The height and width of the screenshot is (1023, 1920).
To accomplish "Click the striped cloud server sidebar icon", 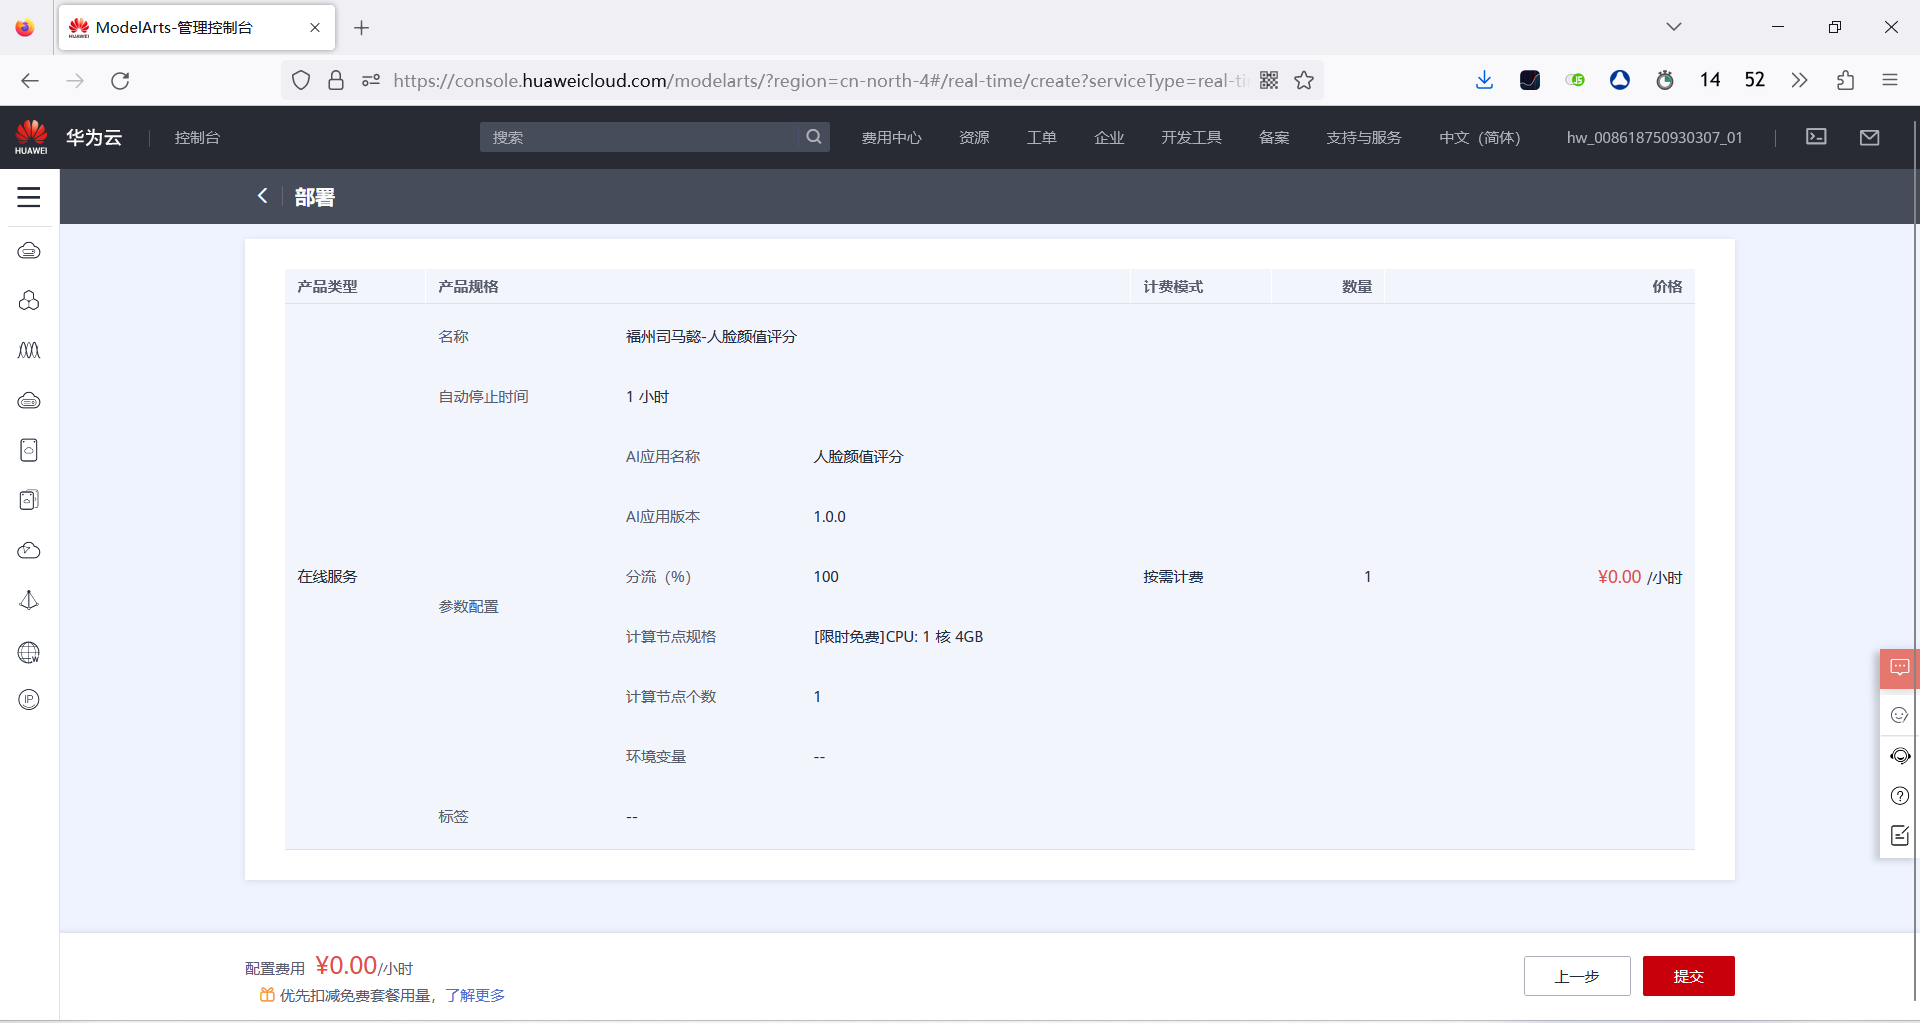I will coord(29,400).
